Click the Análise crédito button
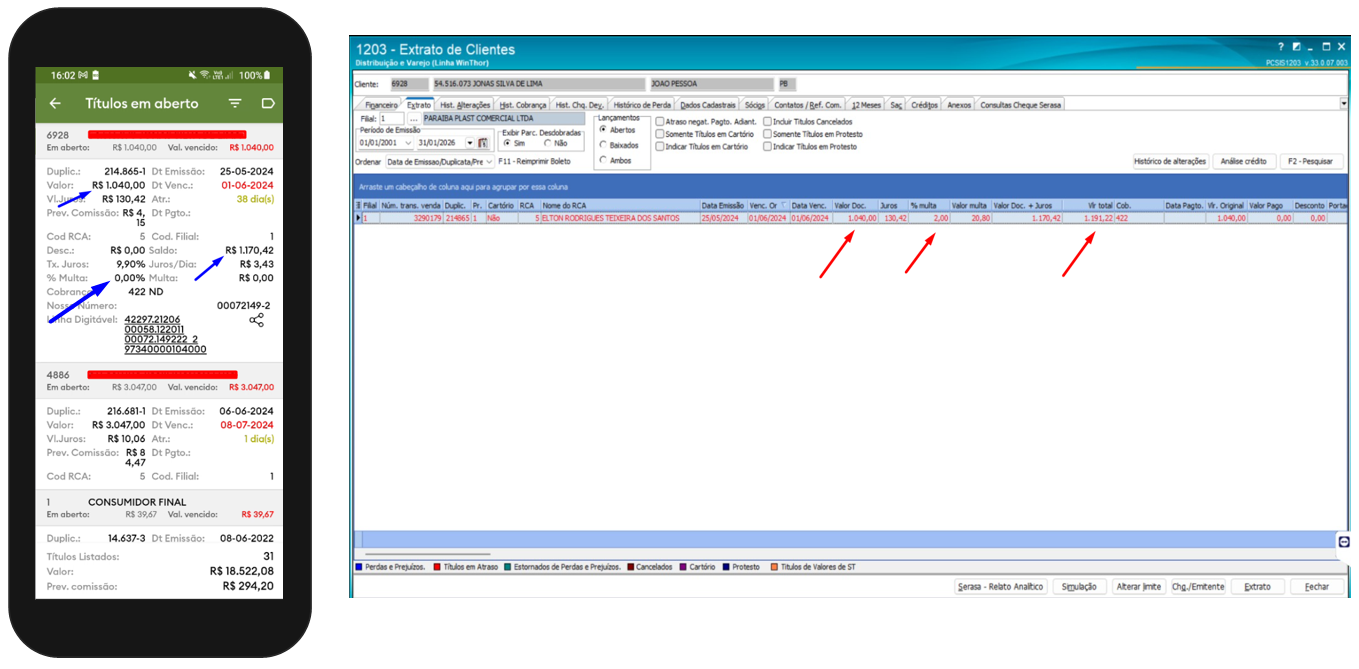The image size is (1359, 669). click(x=1244, y=161)
